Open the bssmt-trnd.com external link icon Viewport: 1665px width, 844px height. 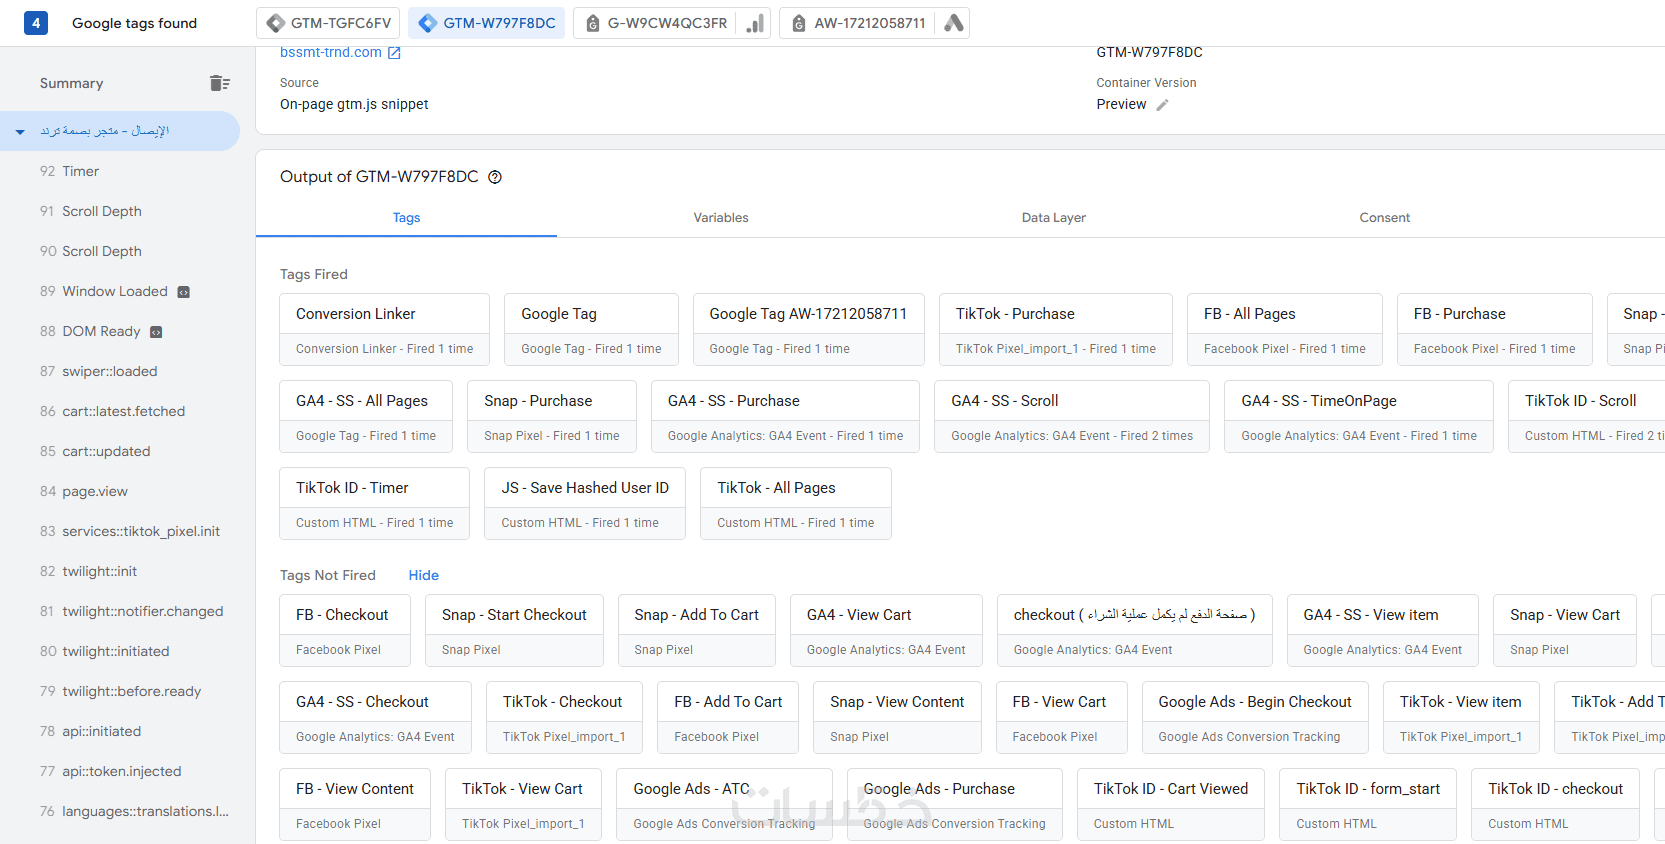(394, 53)
